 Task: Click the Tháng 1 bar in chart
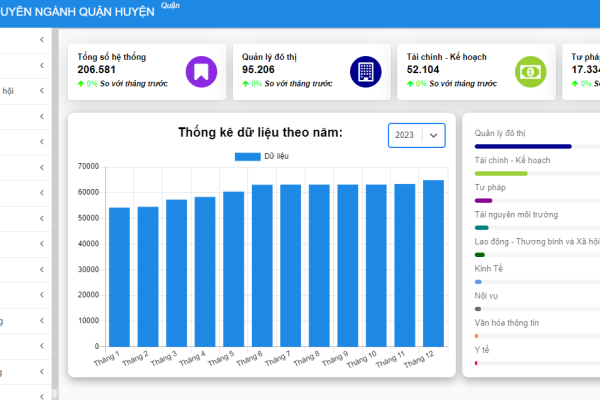pos(119,277)
